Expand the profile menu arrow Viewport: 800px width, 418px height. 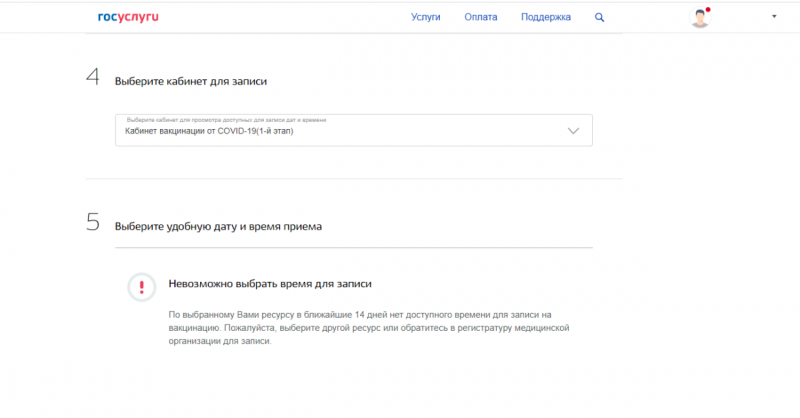coord(774,17)
